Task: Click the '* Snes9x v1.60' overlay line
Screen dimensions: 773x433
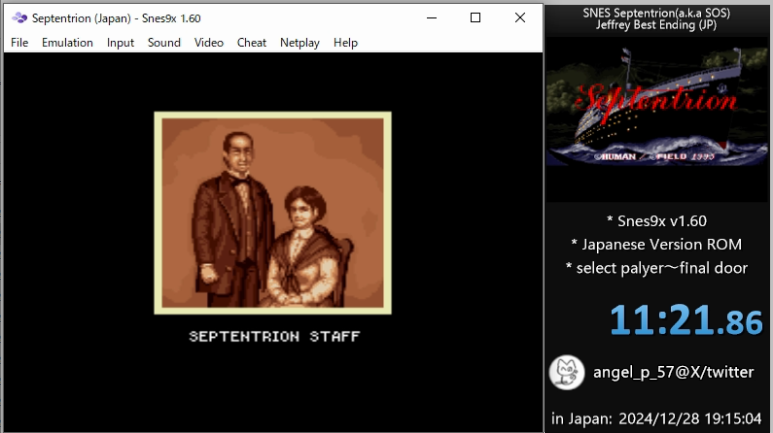Action: point(657,221)
